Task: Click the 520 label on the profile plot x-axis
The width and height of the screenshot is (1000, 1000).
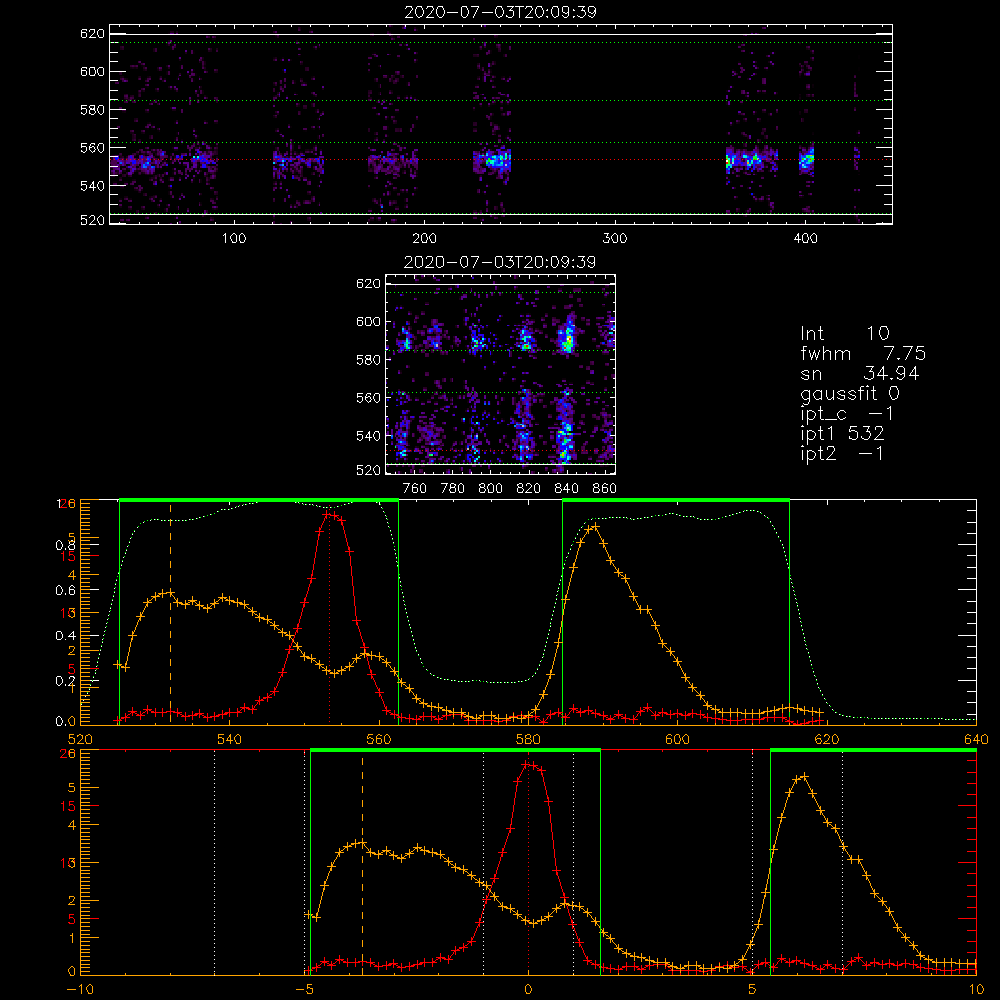Action: [80, 739]
